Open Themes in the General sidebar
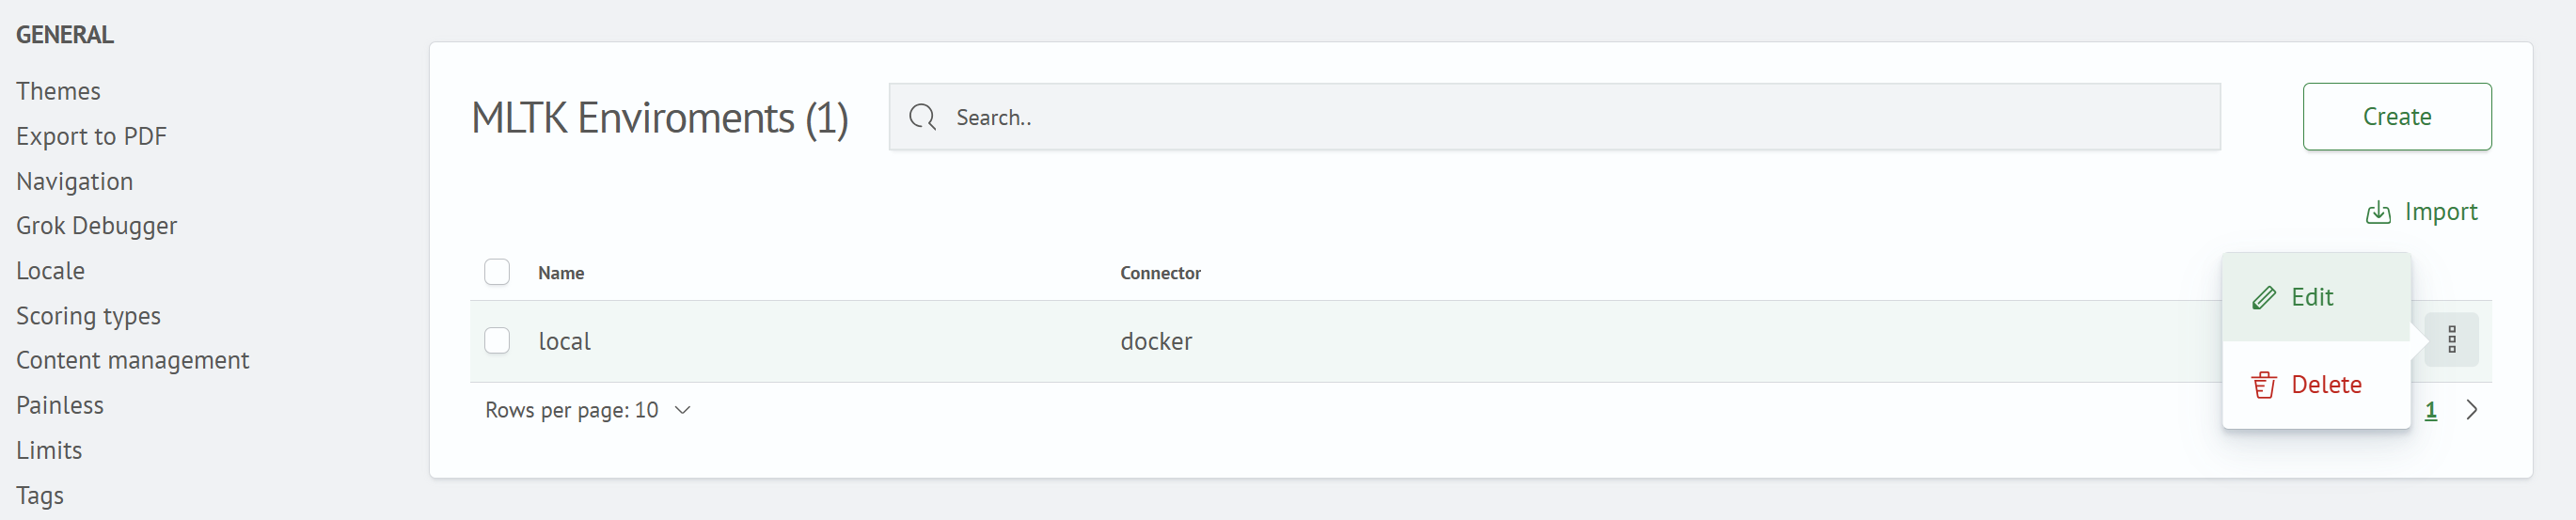This screenshot has width=2576, height=520. 58,91
